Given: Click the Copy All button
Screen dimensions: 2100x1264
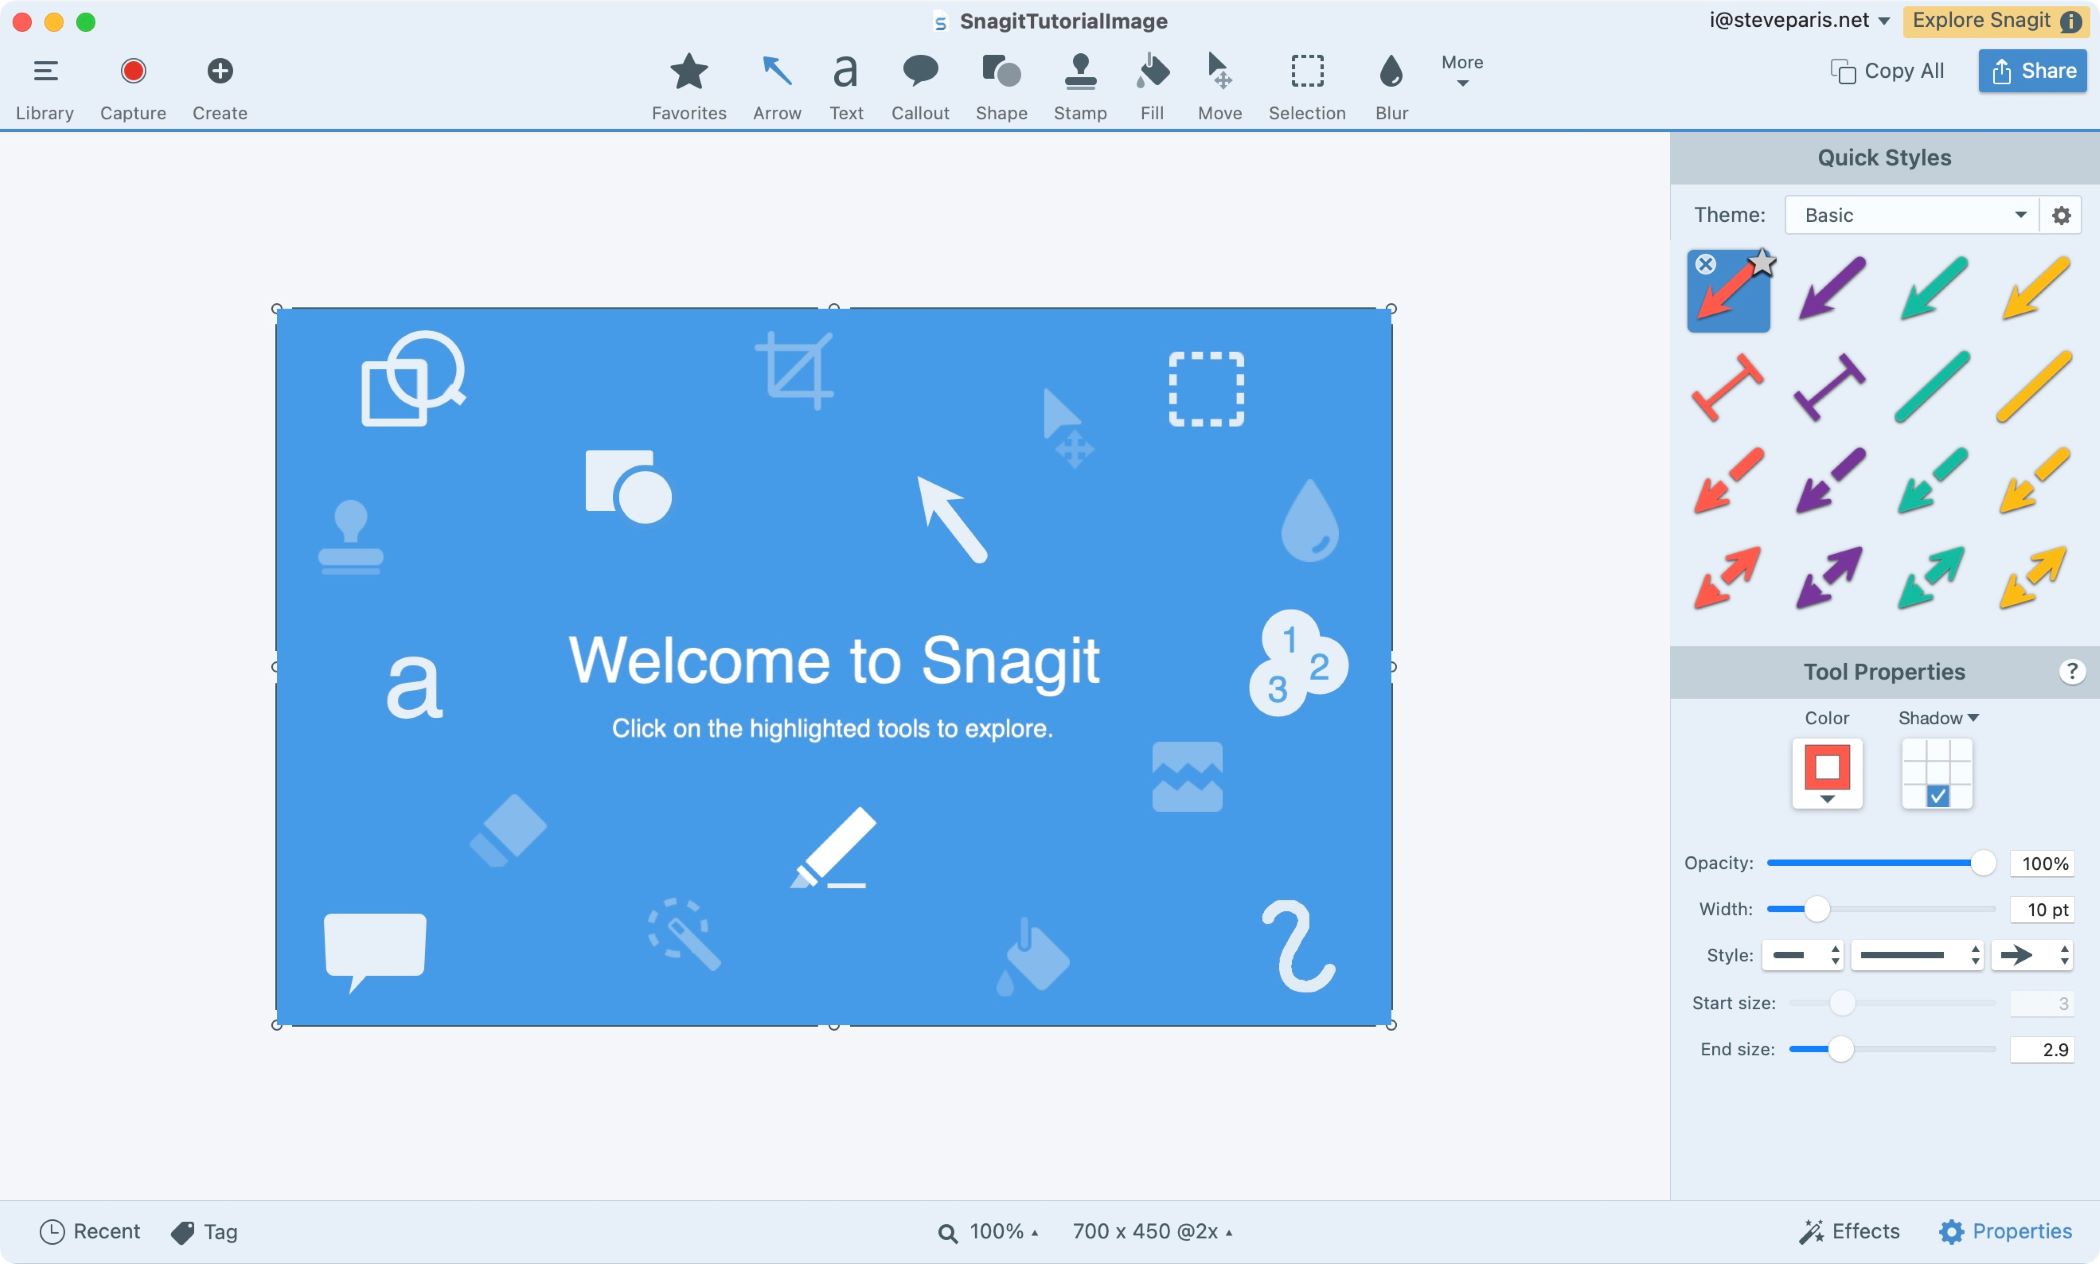Looking at the screenshot, I should tap(1887, 69).
